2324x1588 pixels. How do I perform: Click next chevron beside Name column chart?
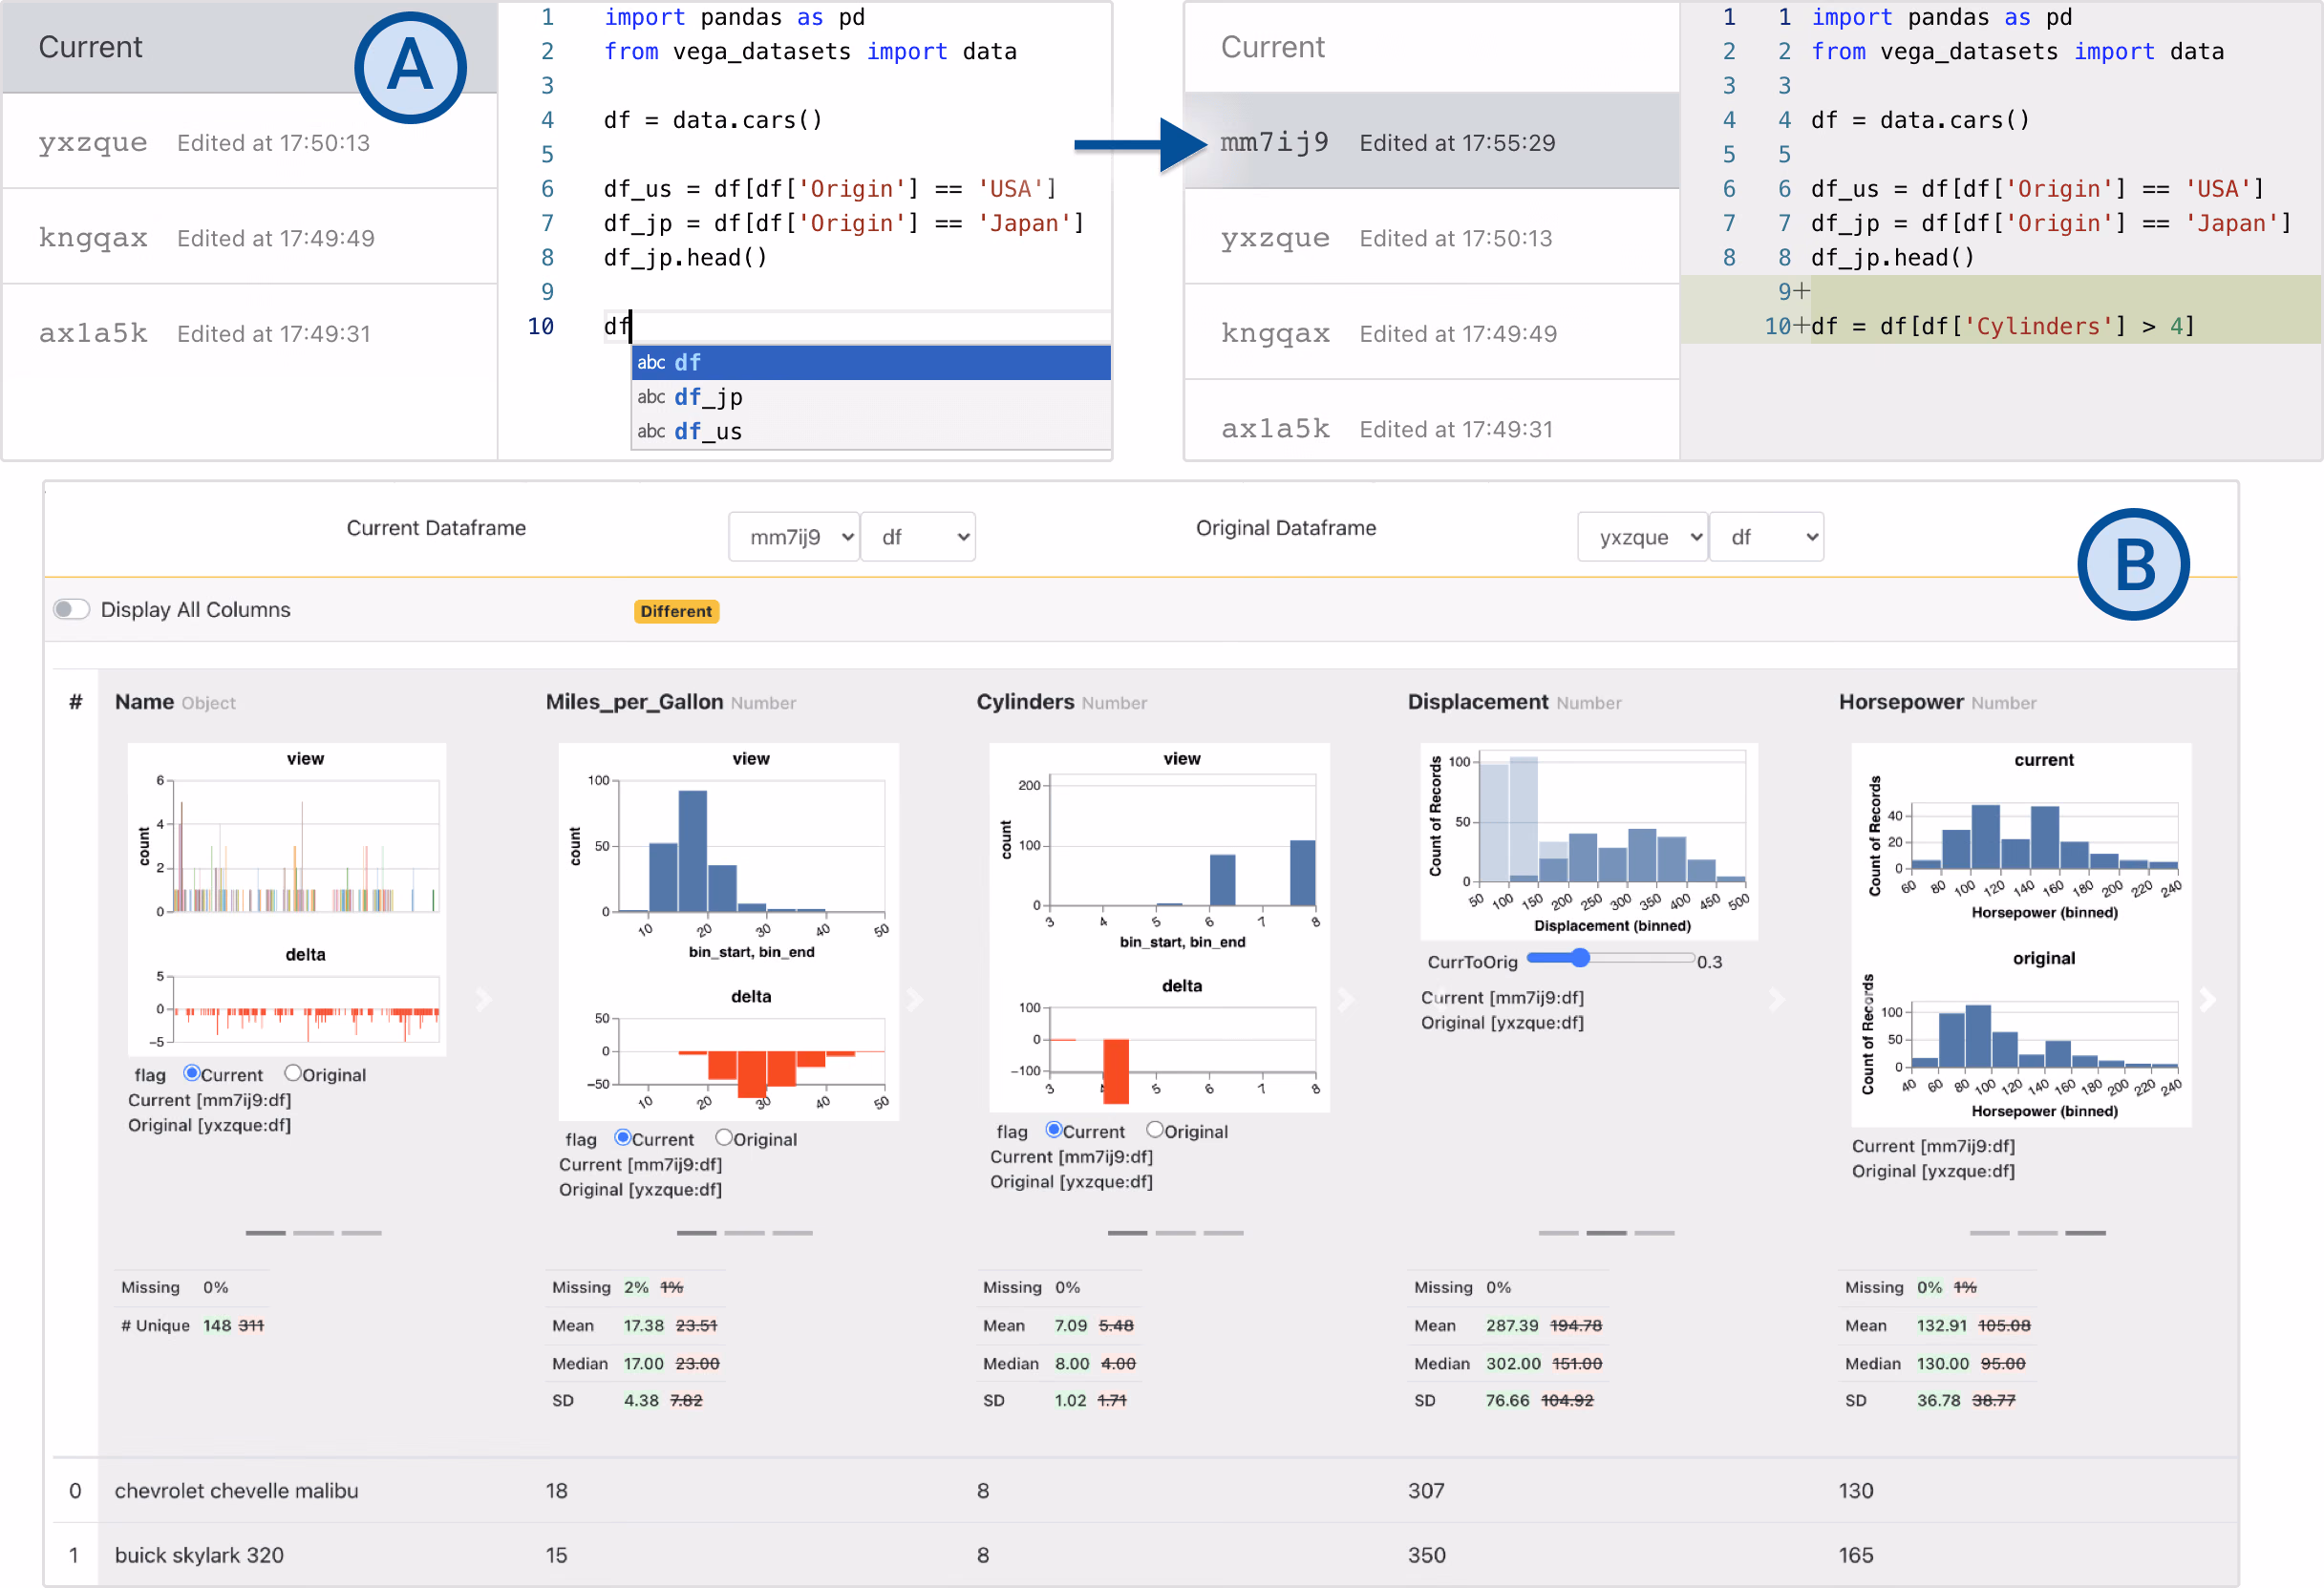point(484,999)
